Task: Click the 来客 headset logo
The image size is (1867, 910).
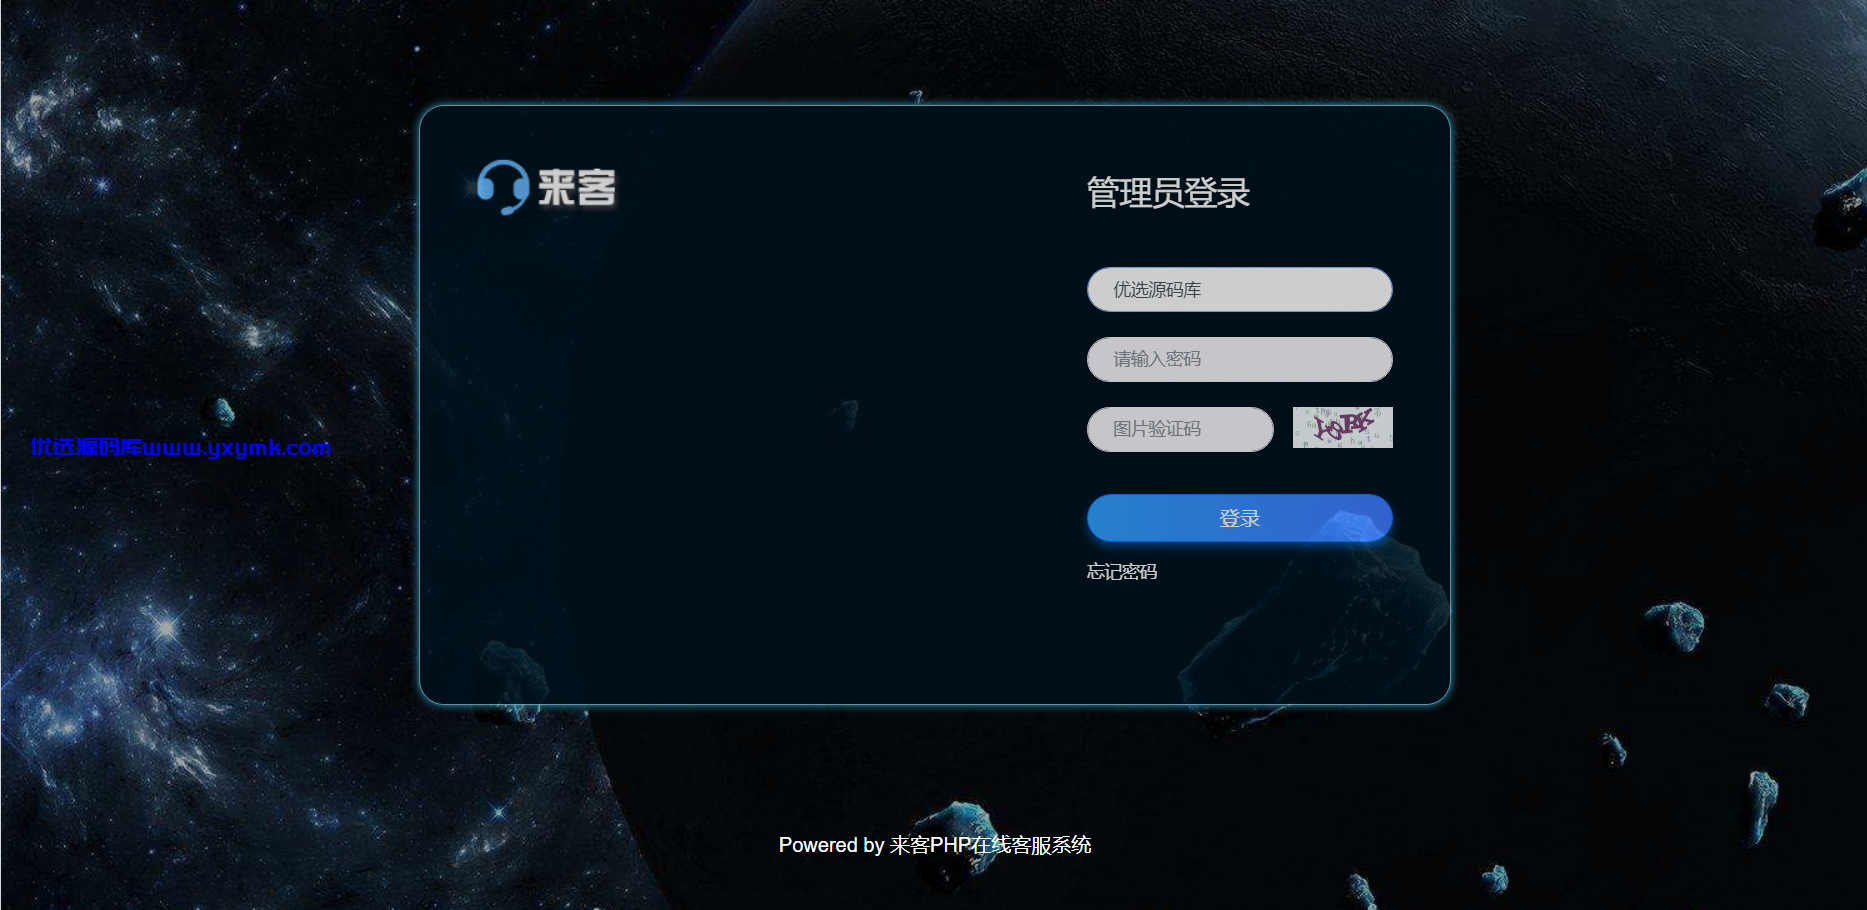Action: [546, 187]
